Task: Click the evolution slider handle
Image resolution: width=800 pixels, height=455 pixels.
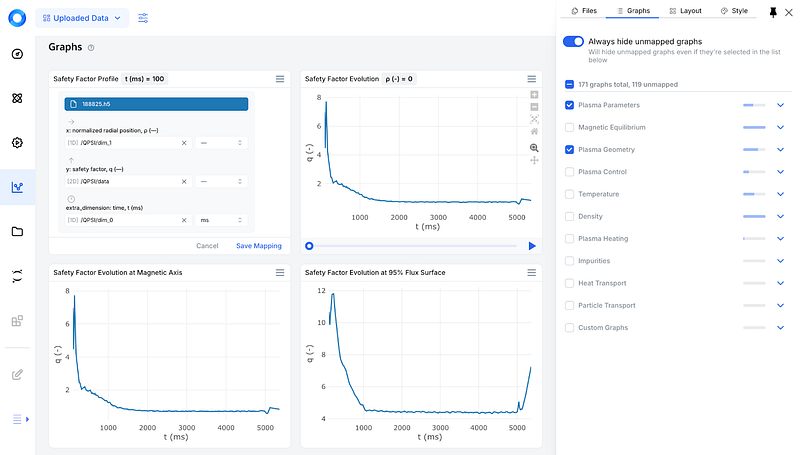Action: point(309,246)
